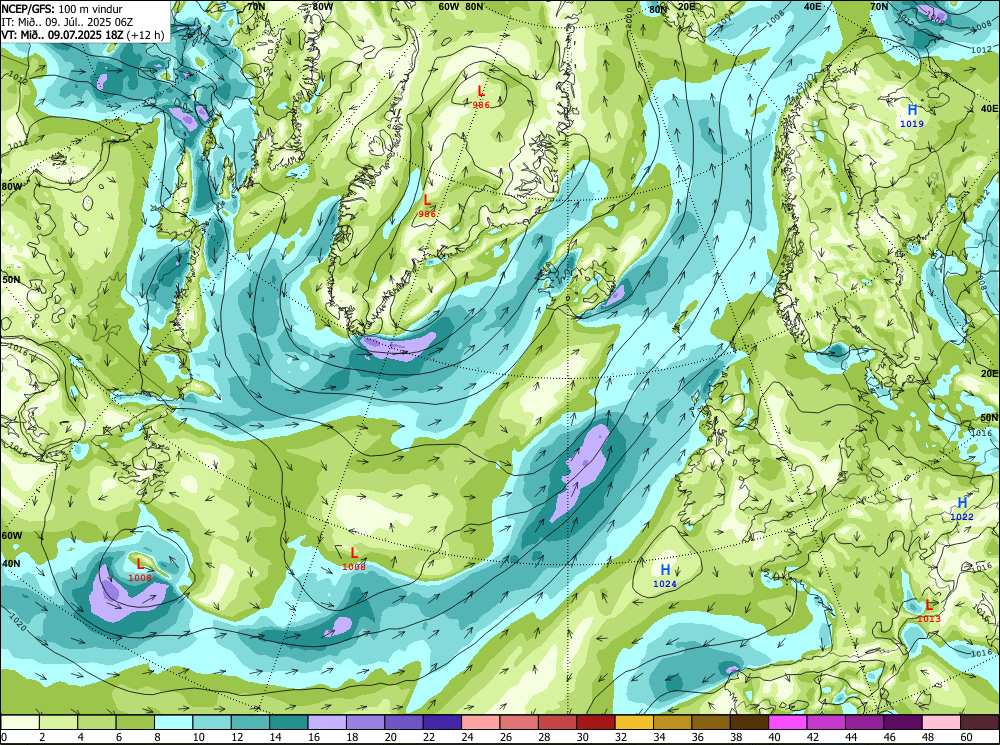Pick the 26–28 m/s legend swatch

point(519,722)
